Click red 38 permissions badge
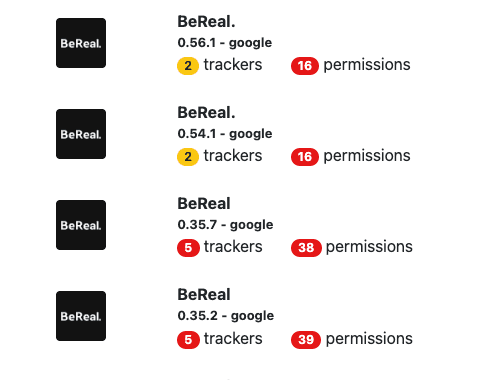Screen dimensions: 480x380 (x=306, y=248)
